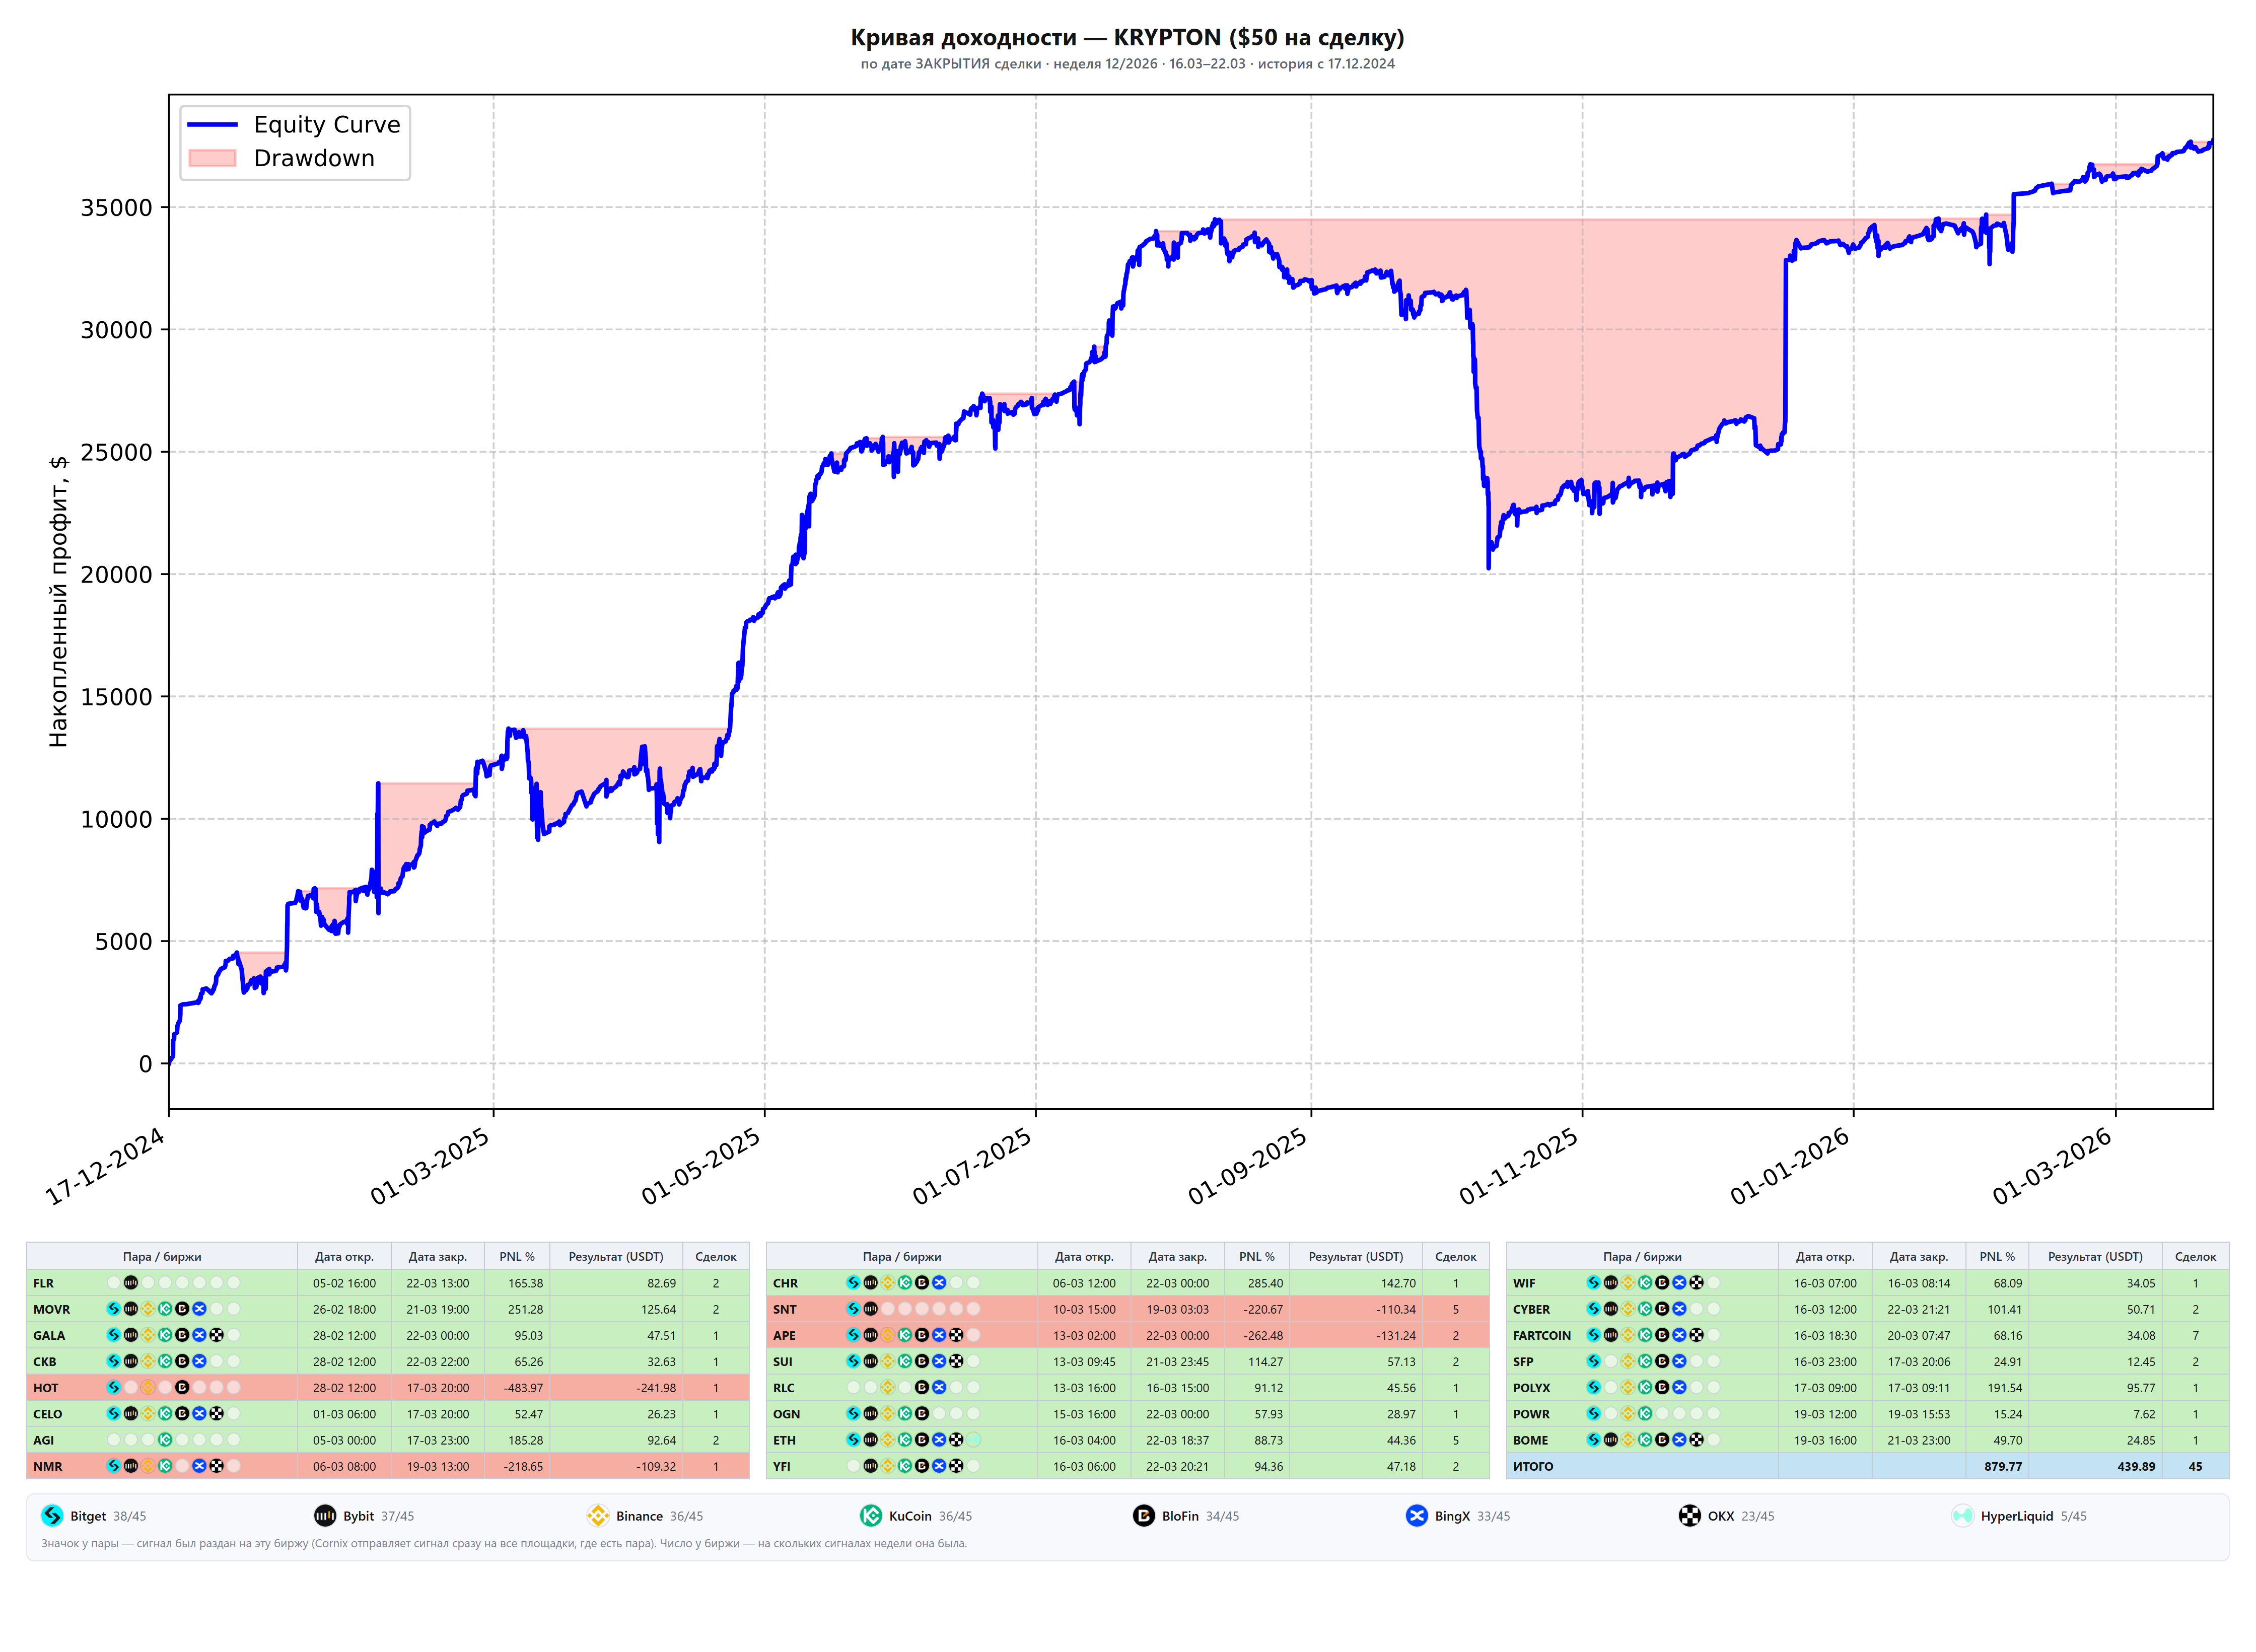Click the Bitget logo in exchange legend

click(x=52, y=1516)
